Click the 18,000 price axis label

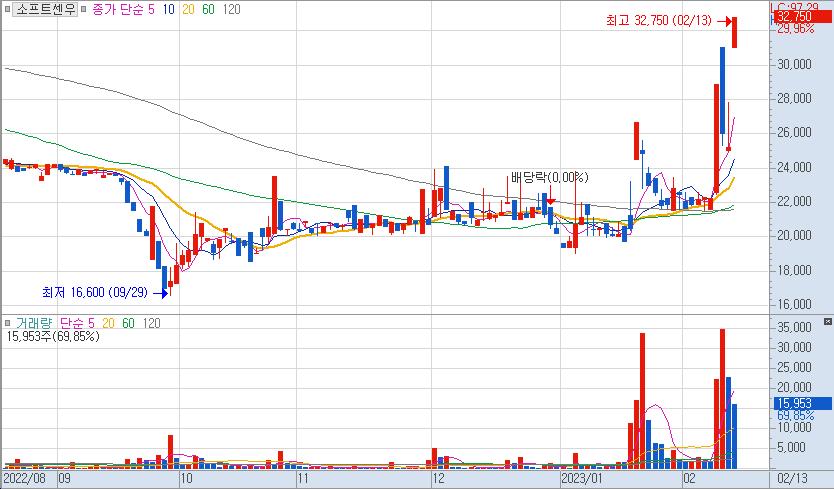pos(794,270)
